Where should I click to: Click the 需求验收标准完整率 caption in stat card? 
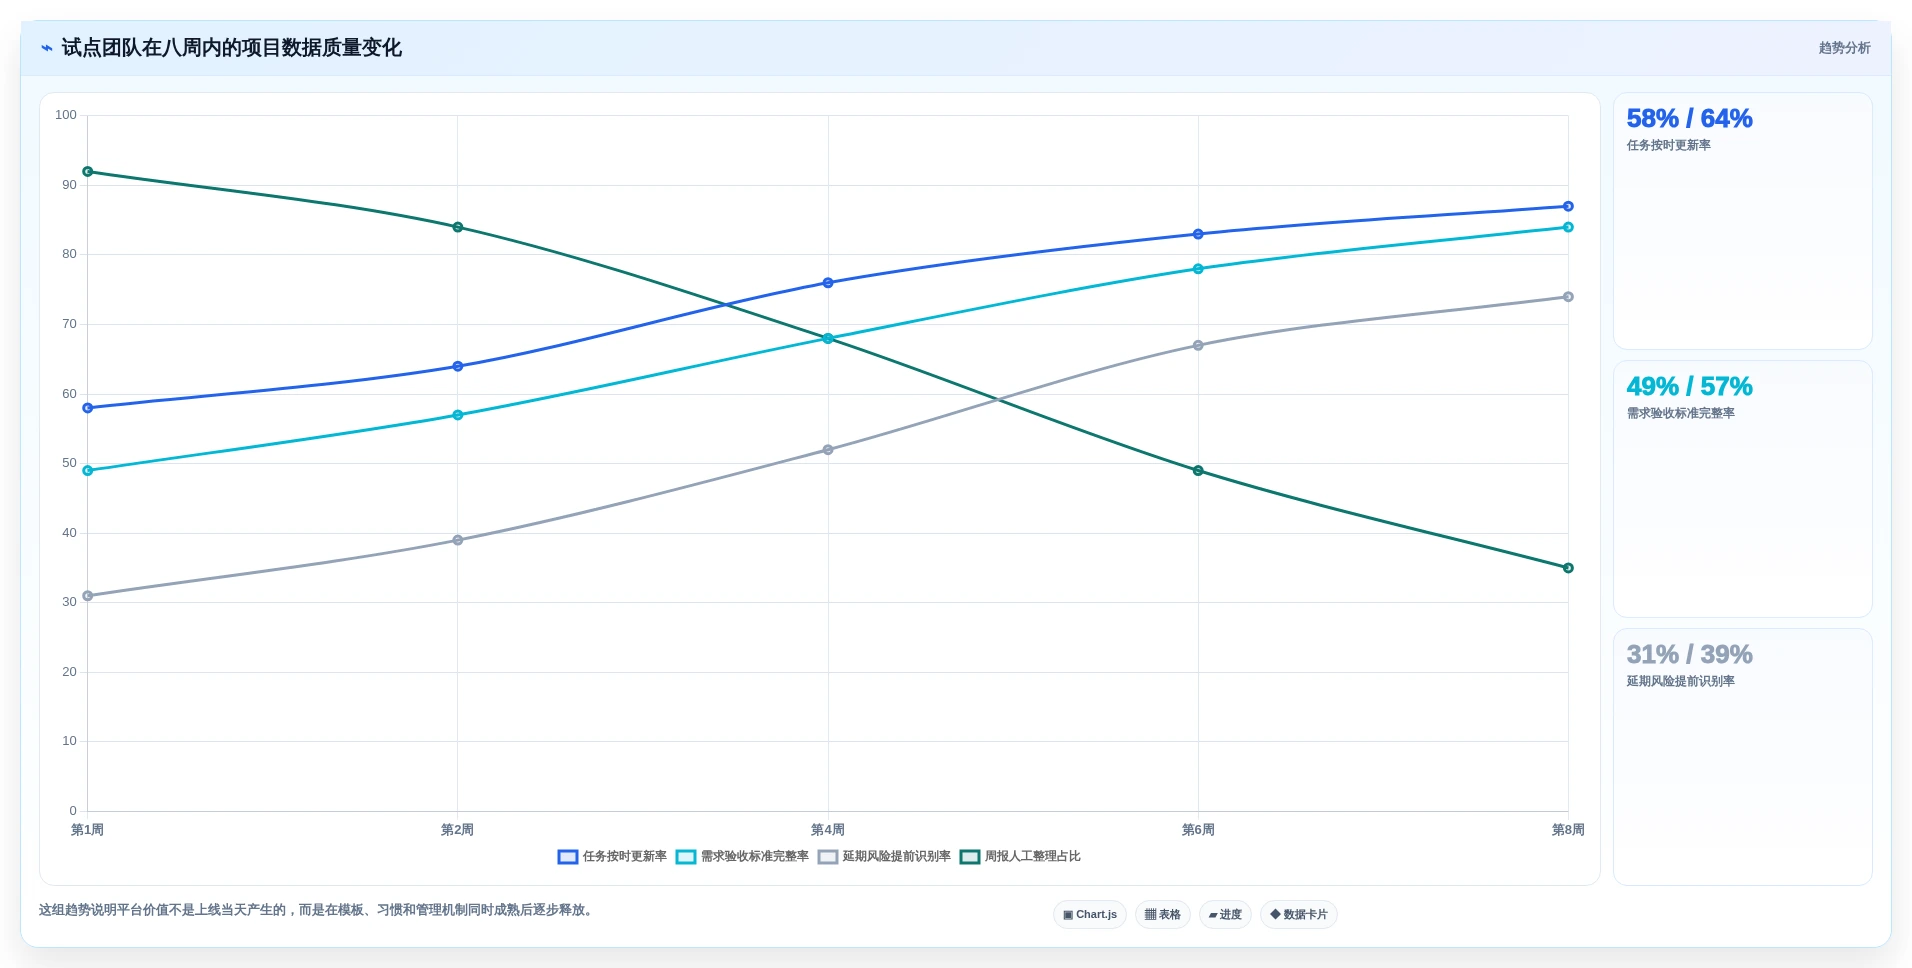(1680, 413)
